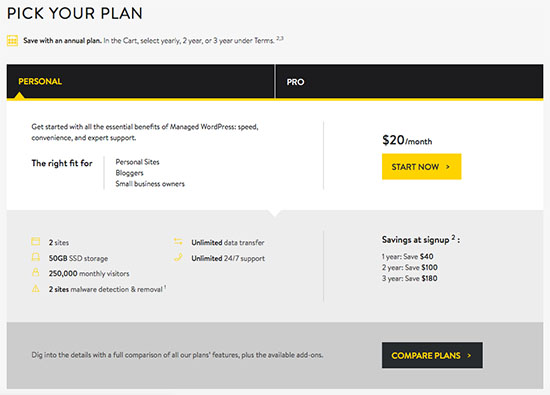Click the 2 sites browser window icon
The width and height of the screenshot is (550, 395).
coord(35,241)
